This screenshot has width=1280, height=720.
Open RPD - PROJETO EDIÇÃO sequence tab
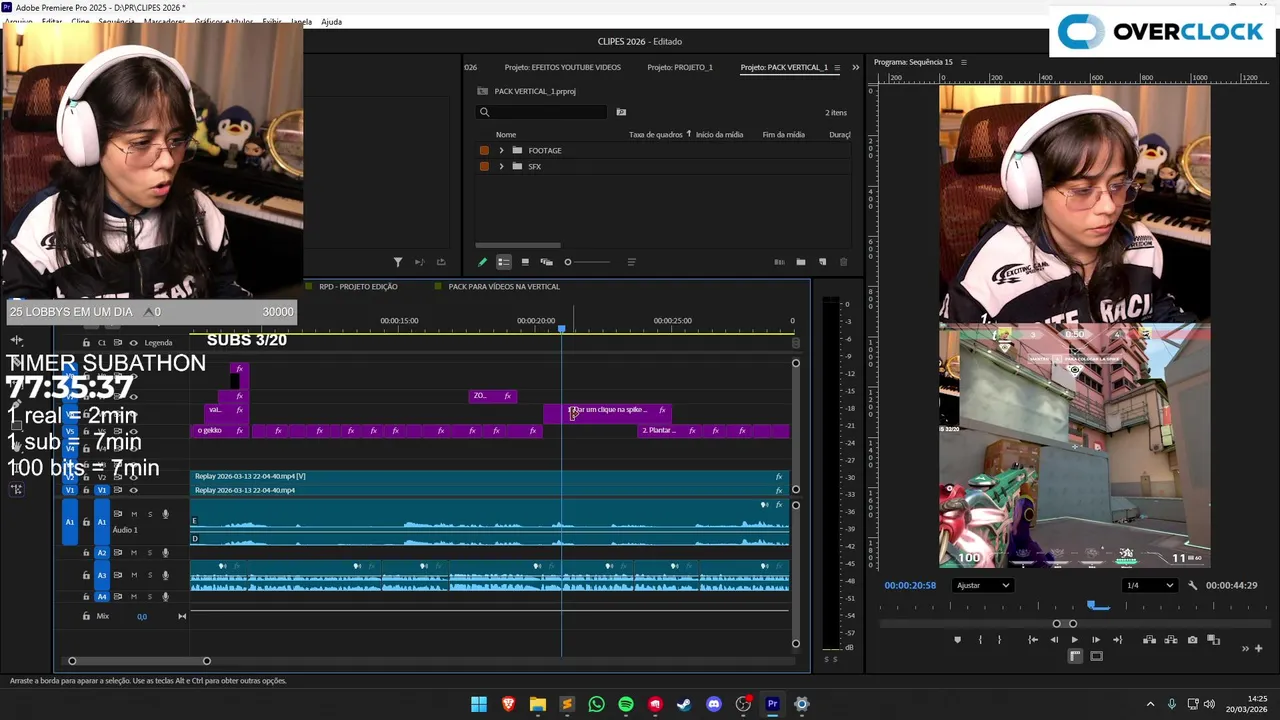tap(358, 286)
